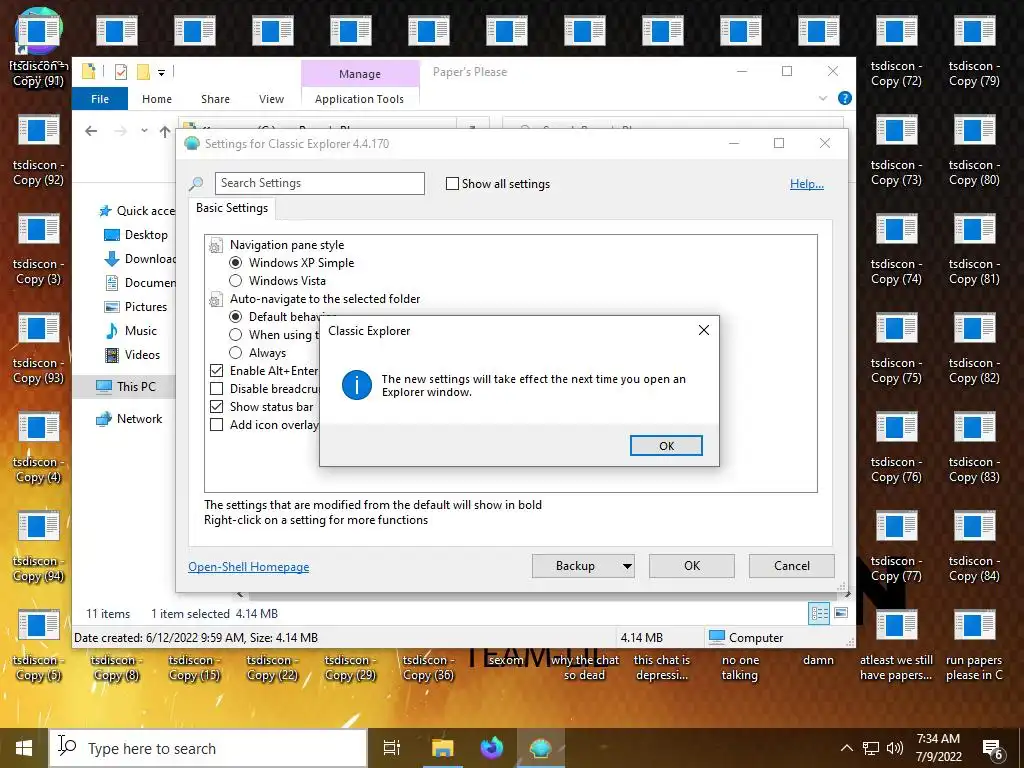Click the Classic Explorer shell icon in the title bar
The image size is (1024, 768).
192,144
